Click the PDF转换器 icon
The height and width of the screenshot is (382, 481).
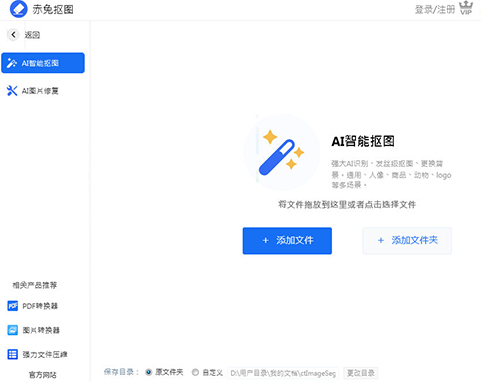(x=13, y=306)
